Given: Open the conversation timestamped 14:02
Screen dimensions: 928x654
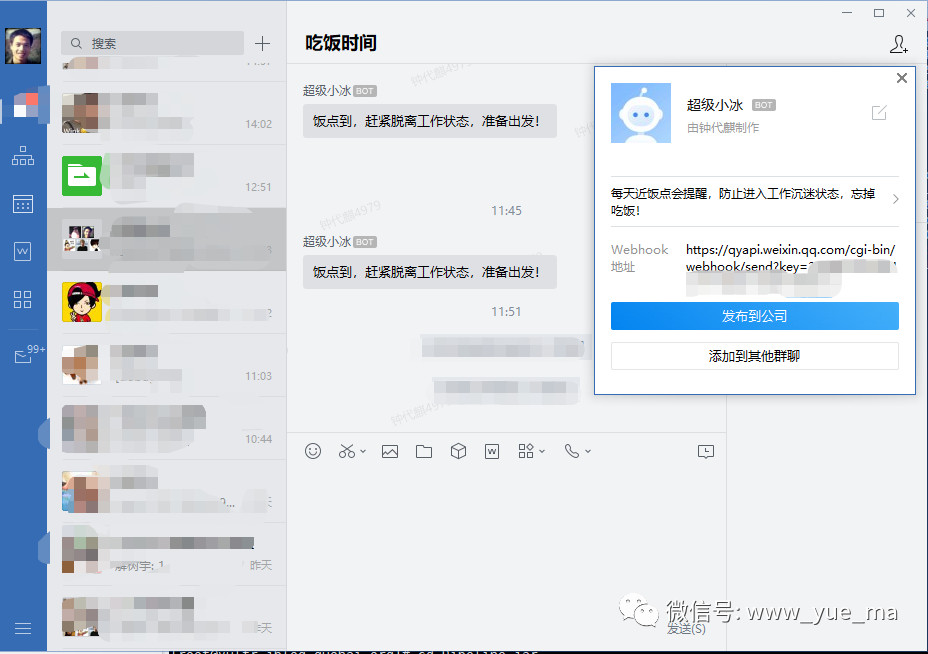Looking at the screenshot, I should pyautogui.click(x=167, y=112).
